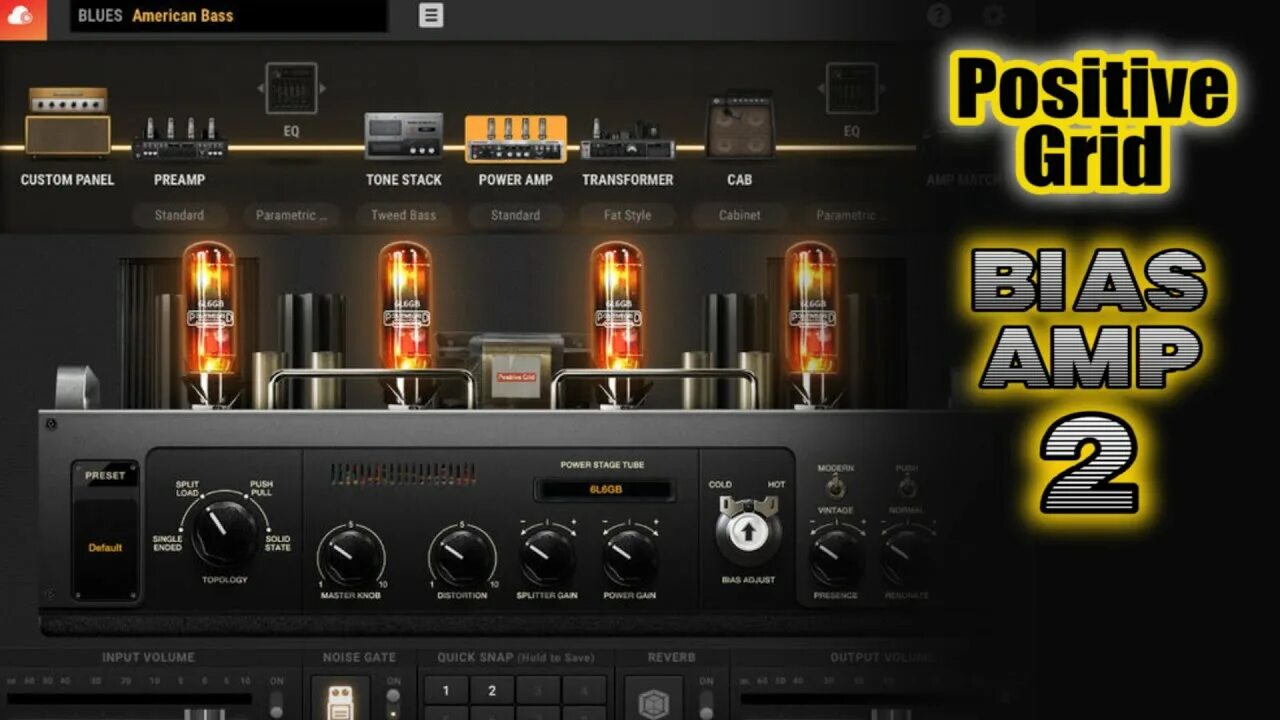
Task: Open the BLUES American Bass preset name field
Action: 228,16
